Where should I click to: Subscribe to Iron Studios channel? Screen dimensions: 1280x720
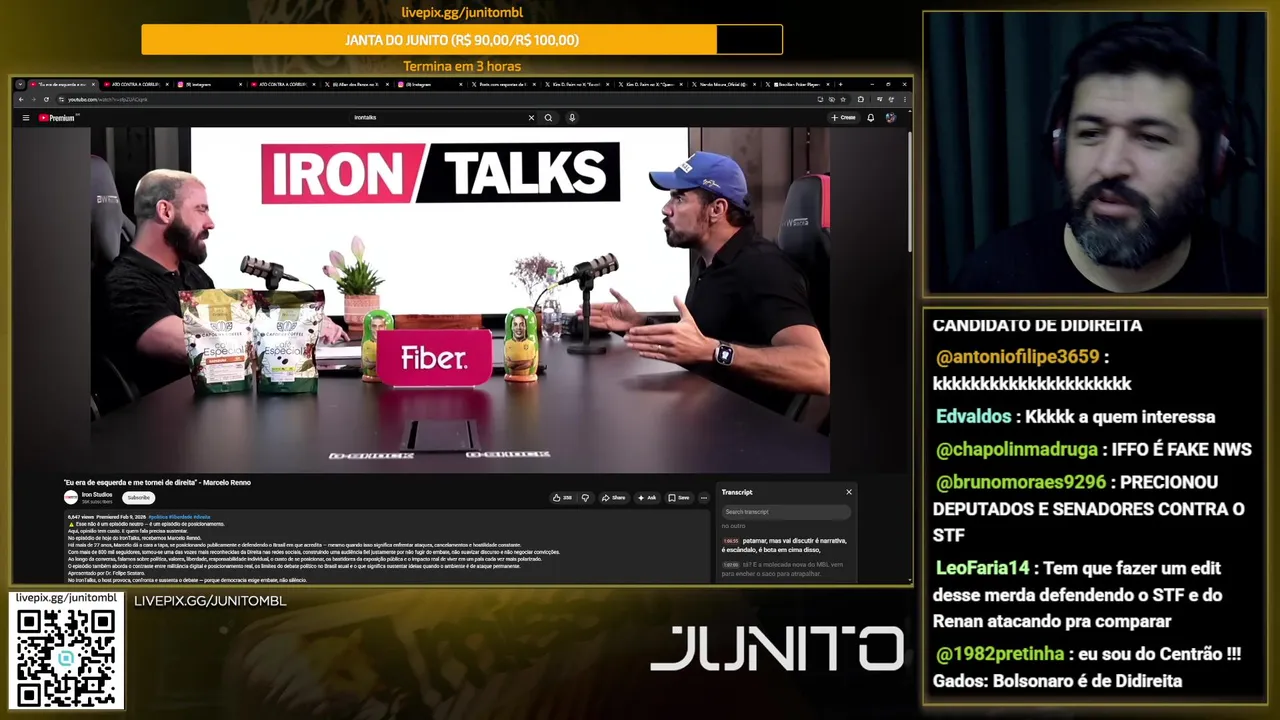139,497
